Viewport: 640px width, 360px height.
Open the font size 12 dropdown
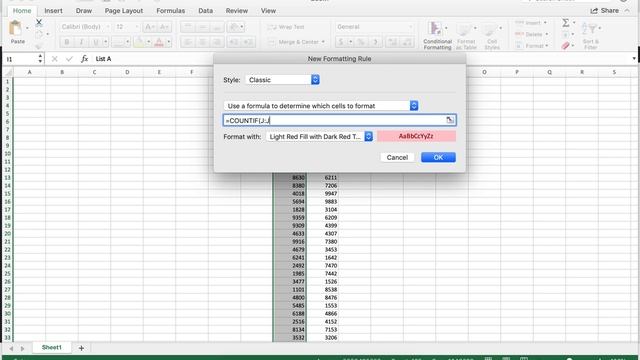[127, 27]
